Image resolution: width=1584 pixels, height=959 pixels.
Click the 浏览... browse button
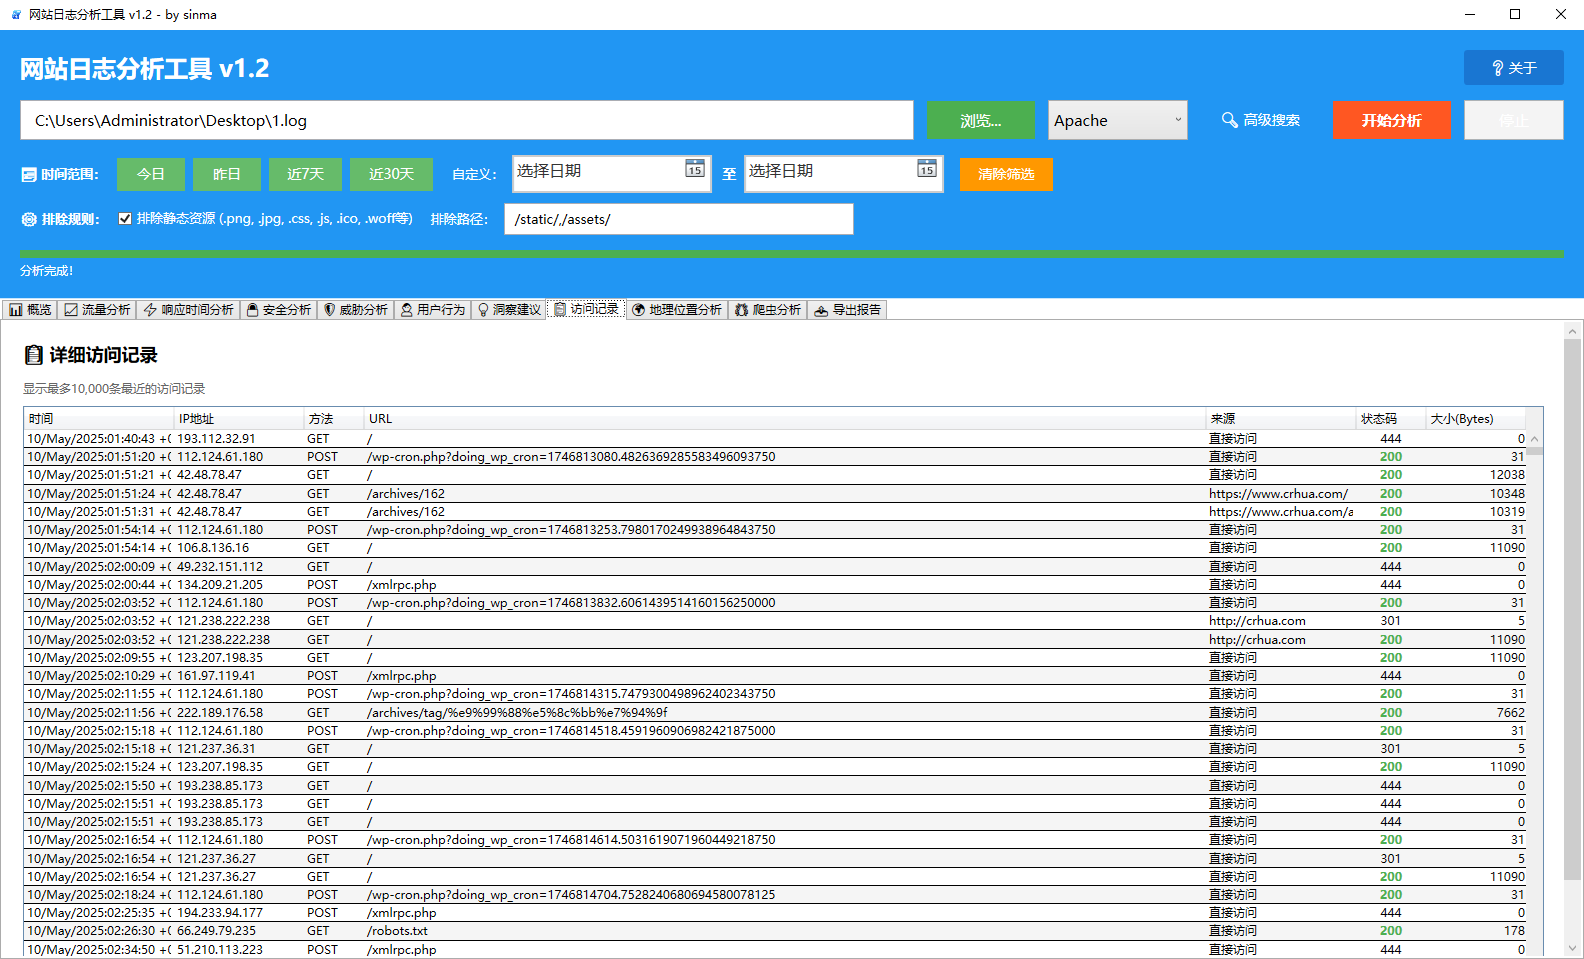point(980,120)
